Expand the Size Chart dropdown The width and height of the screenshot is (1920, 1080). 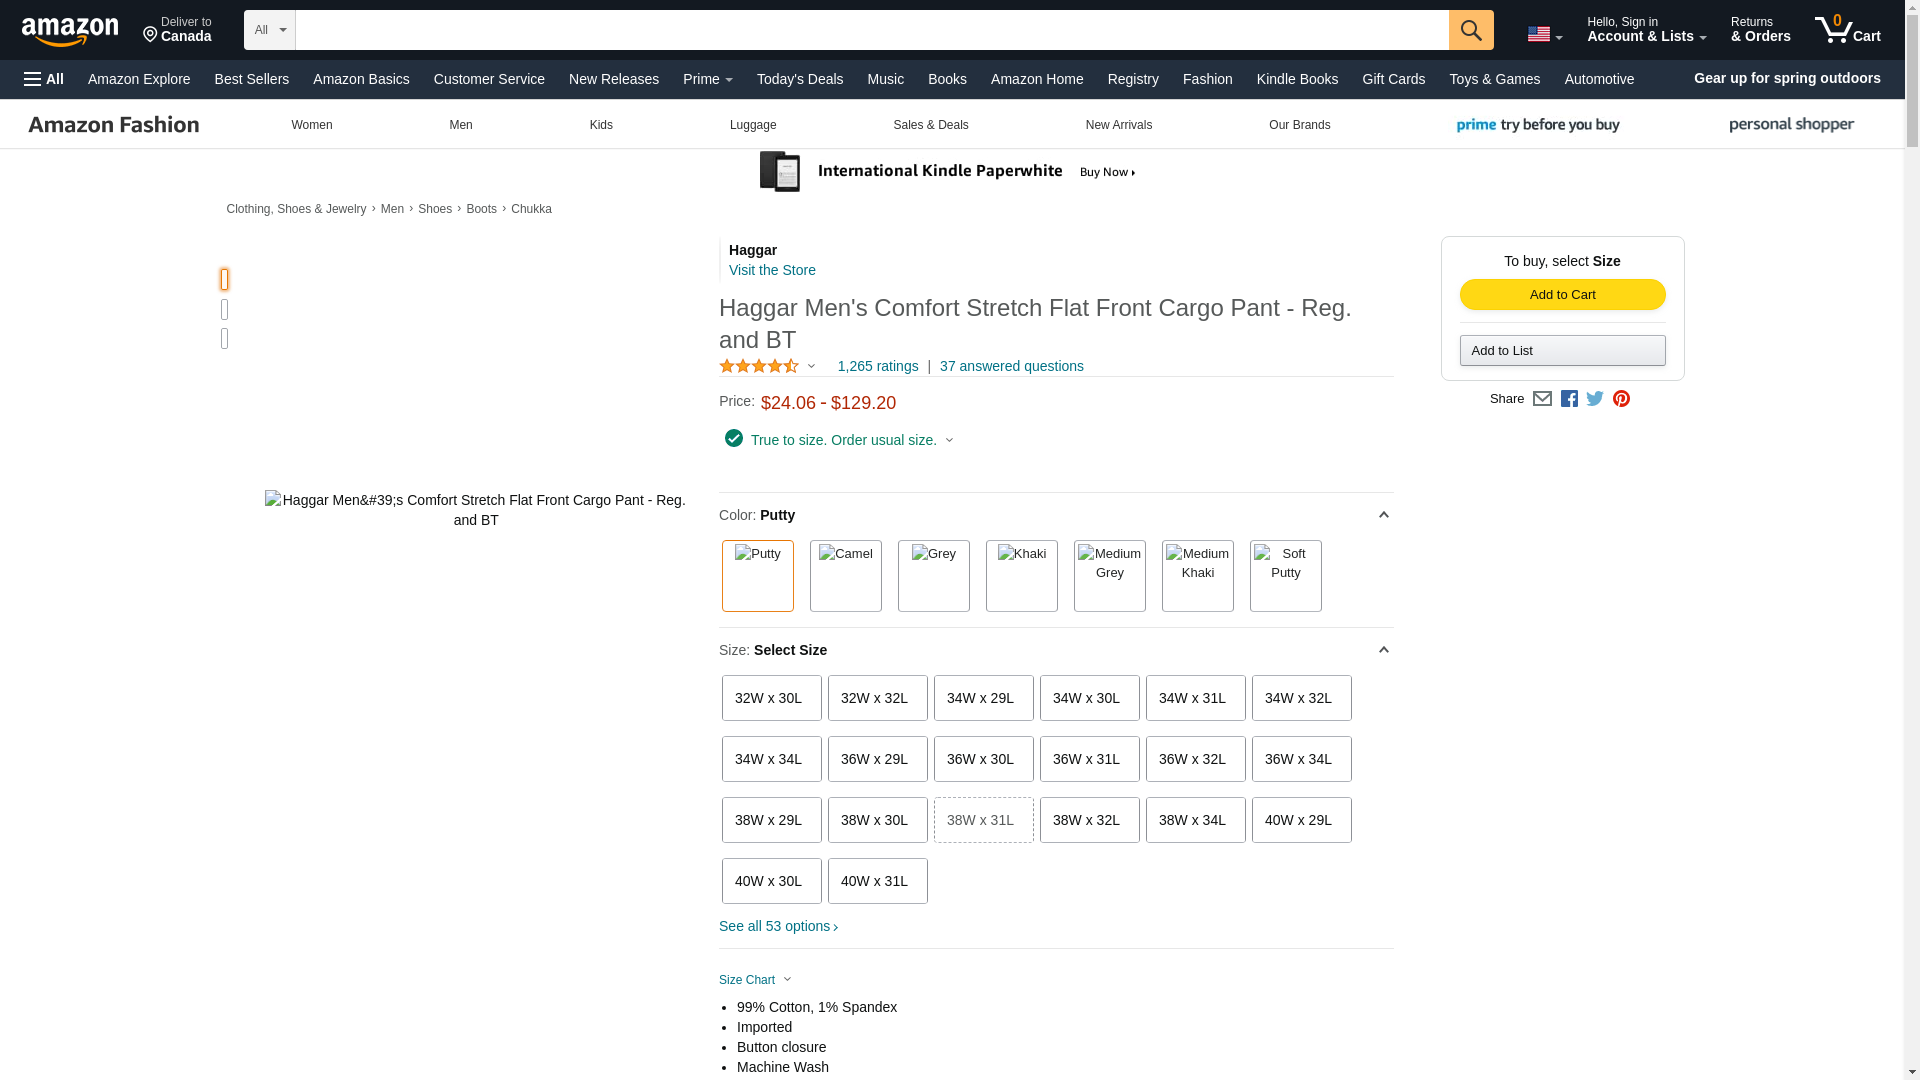(x=755, y=980)
